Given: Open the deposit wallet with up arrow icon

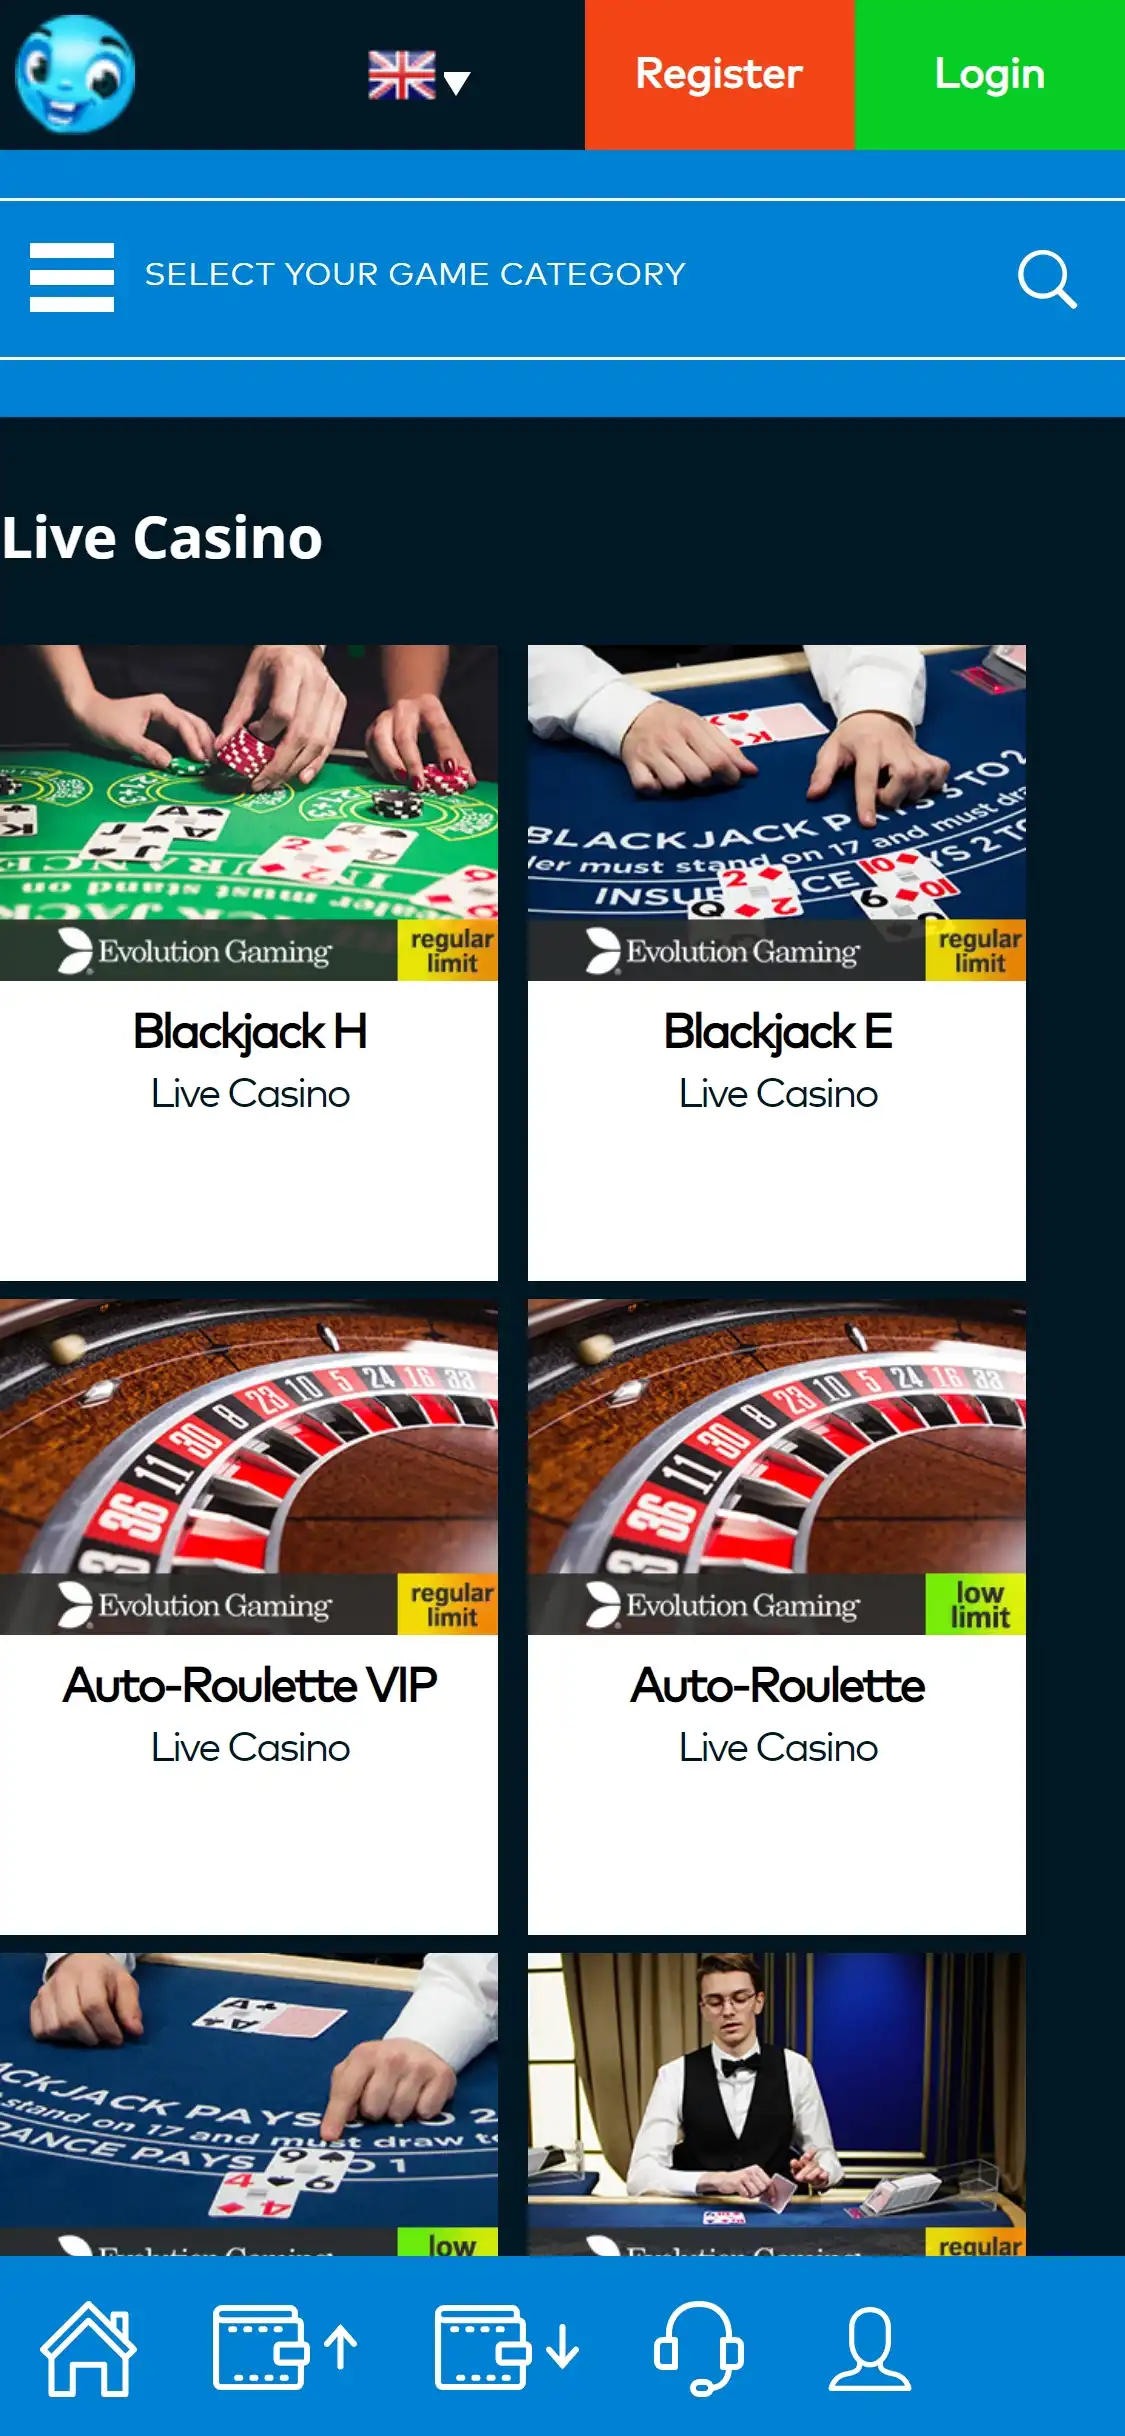Looking at the screenshot, I should point(285,2347).
